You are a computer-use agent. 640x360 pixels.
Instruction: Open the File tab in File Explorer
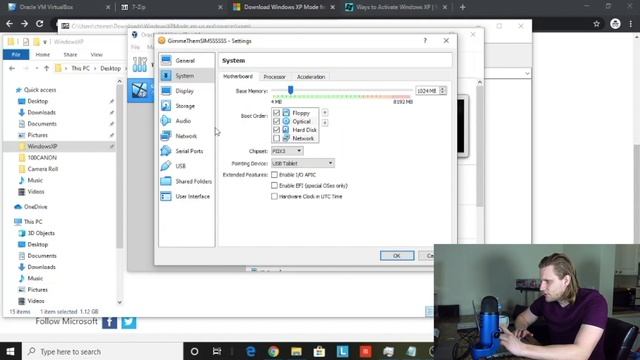point(16,54)
